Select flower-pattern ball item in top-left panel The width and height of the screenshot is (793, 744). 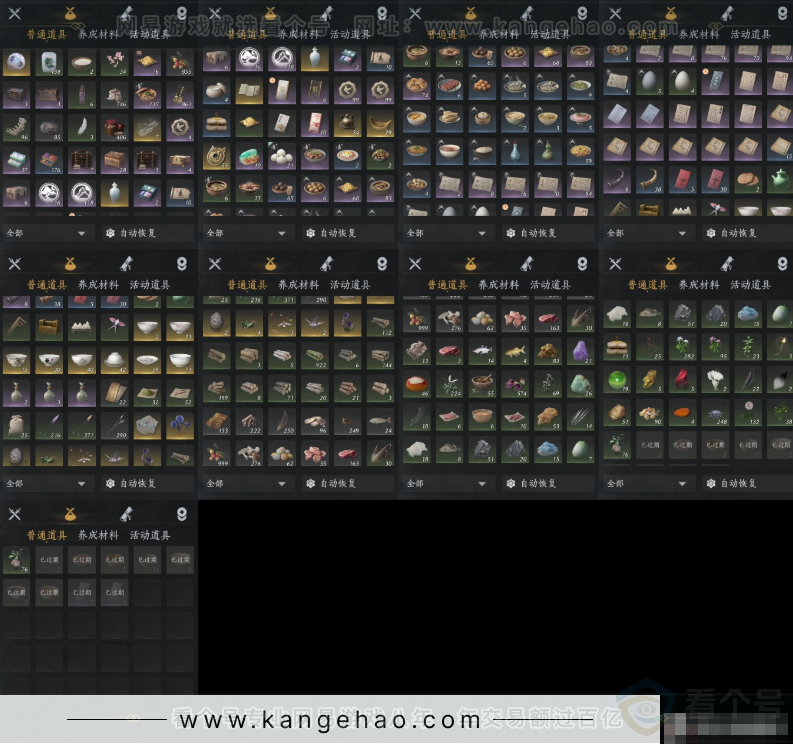[x=17, y=63]
